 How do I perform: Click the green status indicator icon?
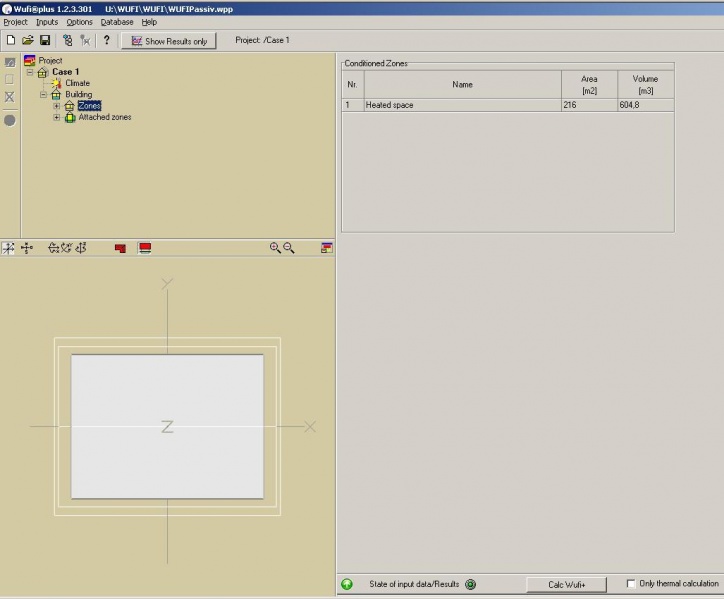point(347,584)
